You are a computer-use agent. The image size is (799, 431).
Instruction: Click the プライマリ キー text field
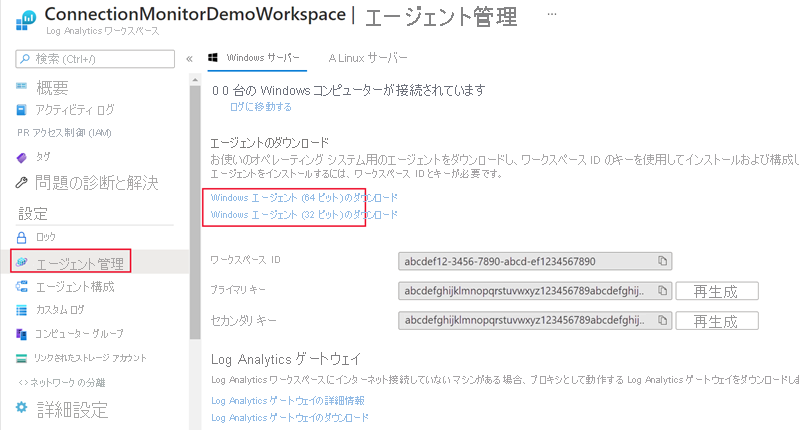(535, 291)
